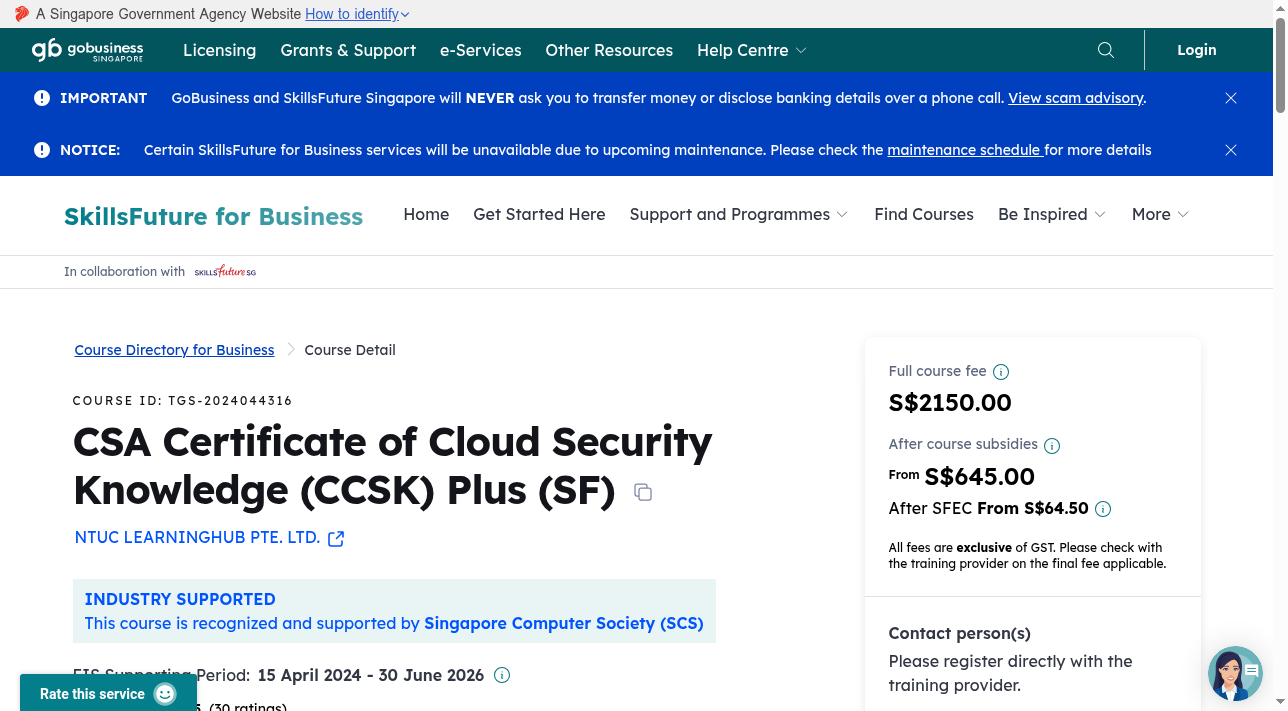Dismiss the IMPORTANT scam advisory banner
The width and height of the screenshot is (1288, 711).
pyautogui.click(x=1231, y=98)
